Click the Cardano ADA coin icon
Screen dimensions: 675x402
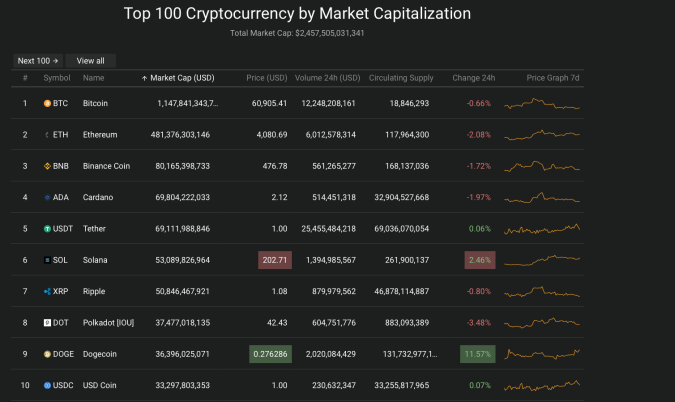[x=47, y=197]
